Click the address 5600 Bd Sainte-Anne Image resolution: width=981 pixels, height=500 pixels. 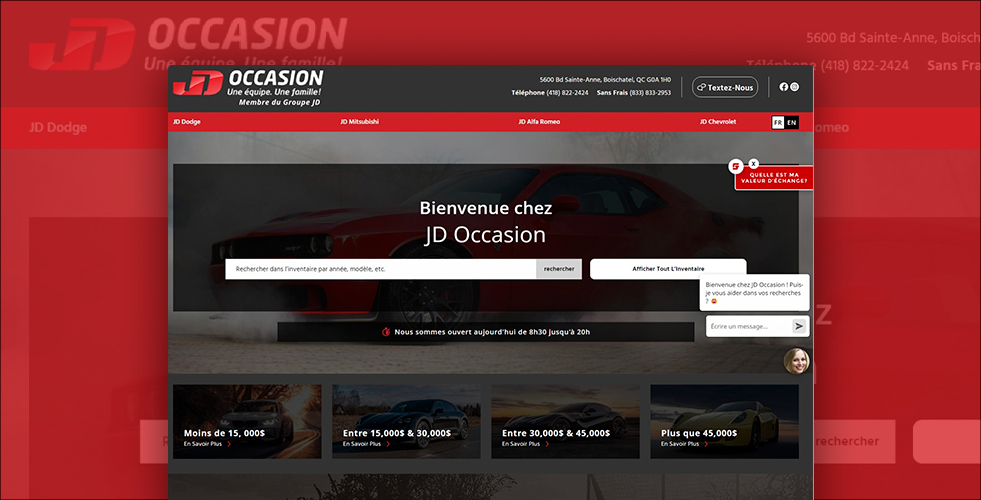605,79
